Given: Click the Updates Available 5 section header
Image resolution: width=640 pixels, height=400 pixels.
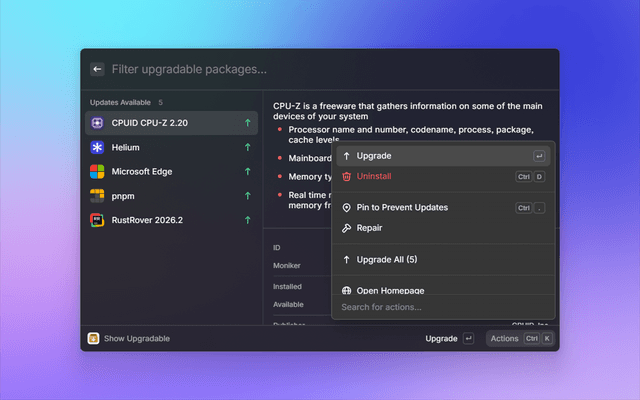Looking at the screenshot, I should pyautogui.click(x=126, y=102).
